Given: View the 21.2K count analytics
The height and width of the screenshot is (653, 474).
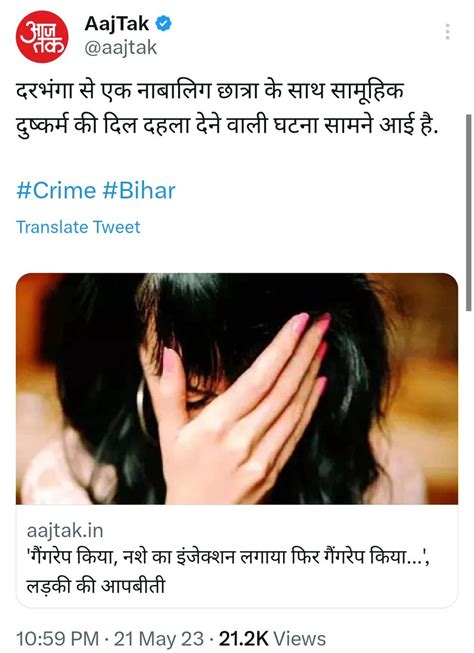Looking at the screenshot, I should click(x=243, y=639).
